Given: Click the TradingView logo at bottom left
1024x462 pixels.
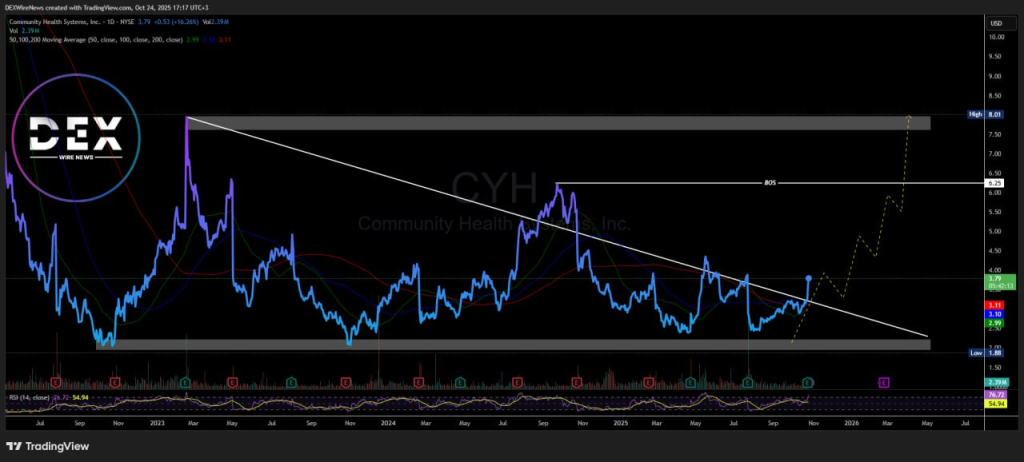Looking at the screenshot, I should [45, 447].
